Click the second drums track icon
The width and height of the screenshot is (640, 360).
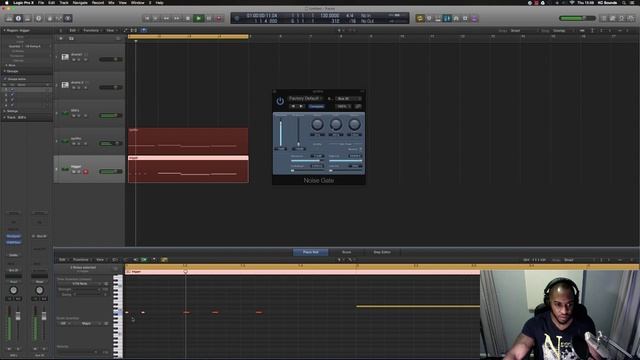(x=65, y=85)
